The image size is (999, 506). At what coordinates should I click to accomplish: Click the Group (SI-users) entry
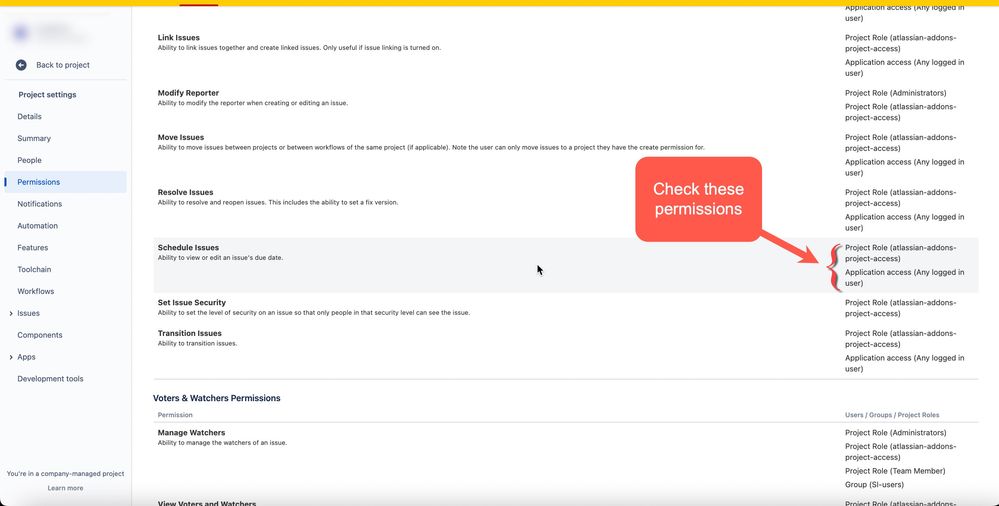tap(874, 485)
